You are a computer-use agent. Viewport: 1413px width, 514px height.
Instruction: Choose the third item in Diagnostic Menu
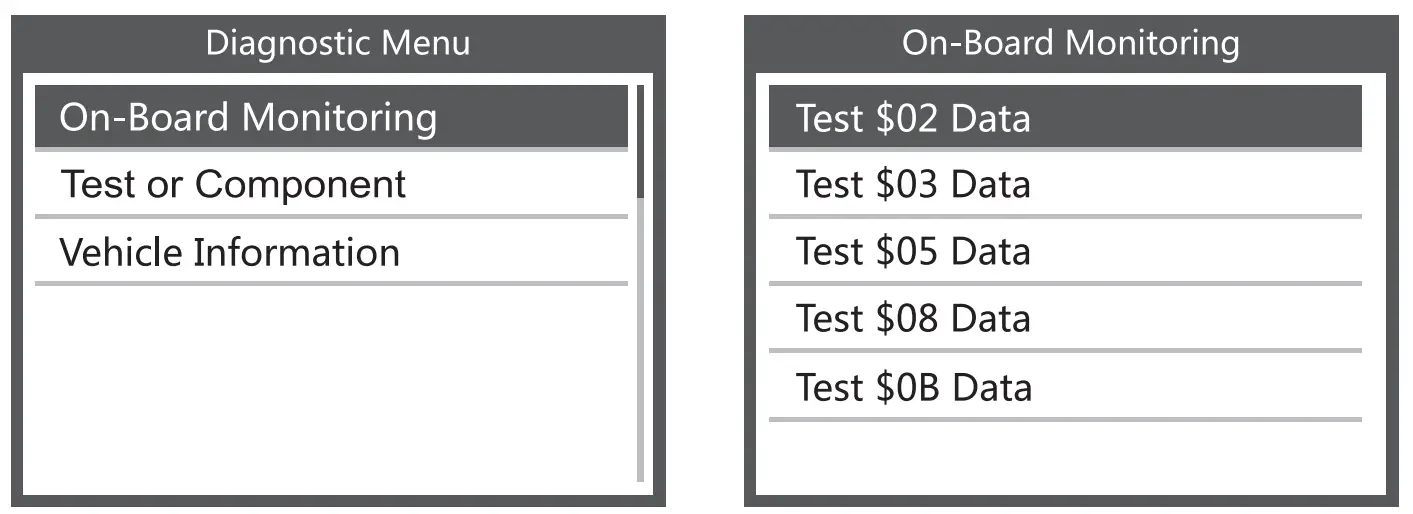tap(330, 252)
